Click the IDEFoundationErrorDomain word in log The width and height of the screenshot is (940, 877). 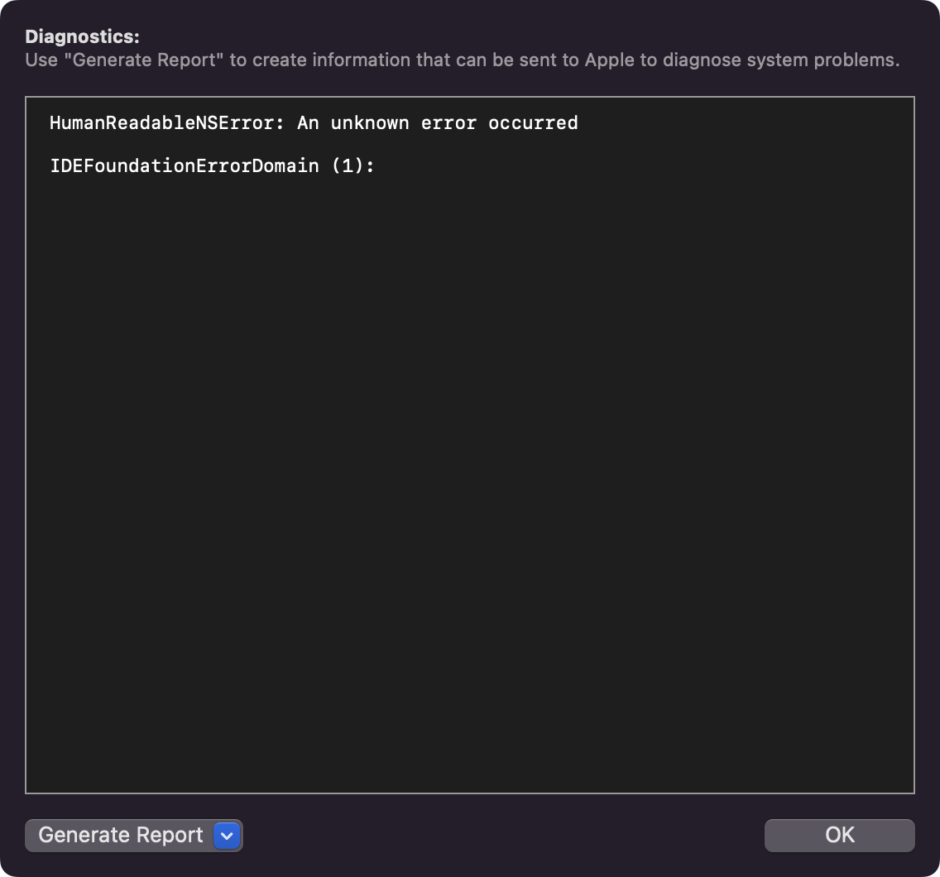[185, 166]
